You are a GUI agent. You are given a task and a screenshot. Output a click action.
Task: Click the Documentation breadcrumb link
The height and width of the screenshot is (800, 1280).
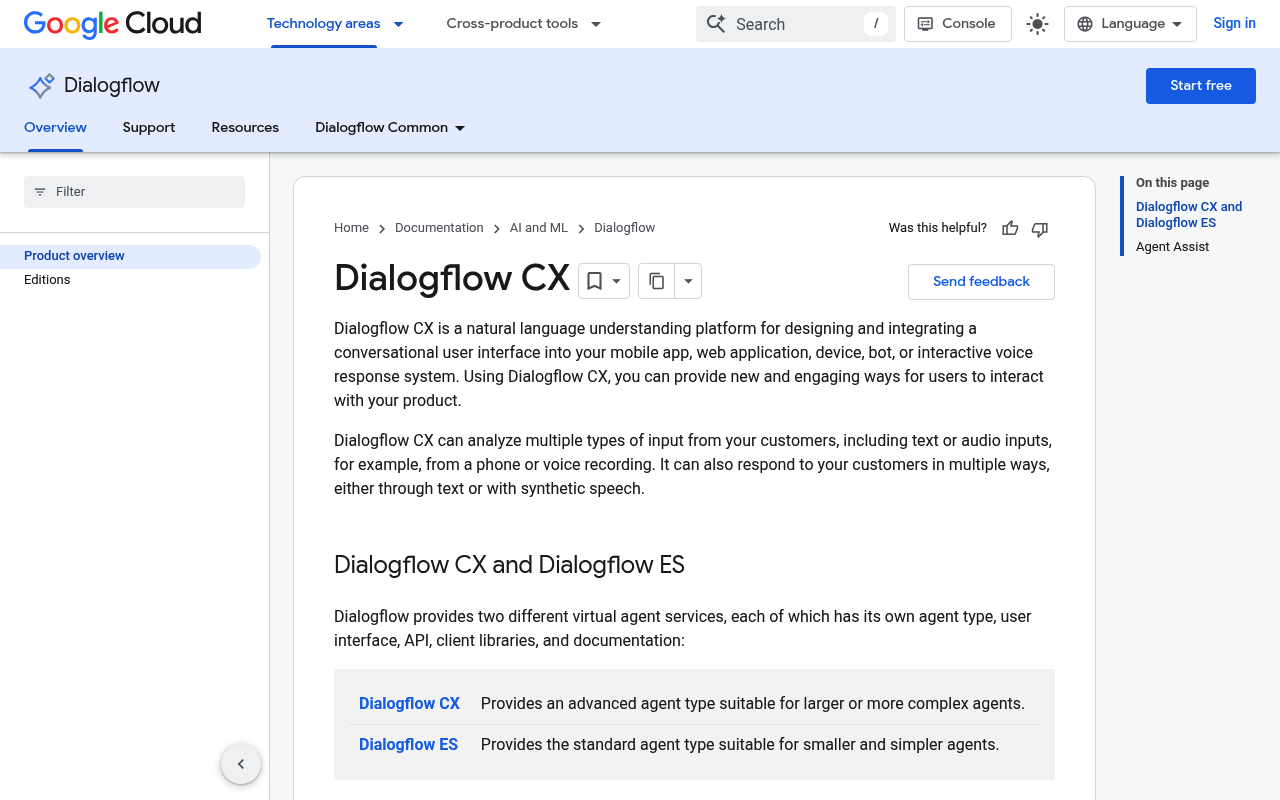[x=439, y=228]
